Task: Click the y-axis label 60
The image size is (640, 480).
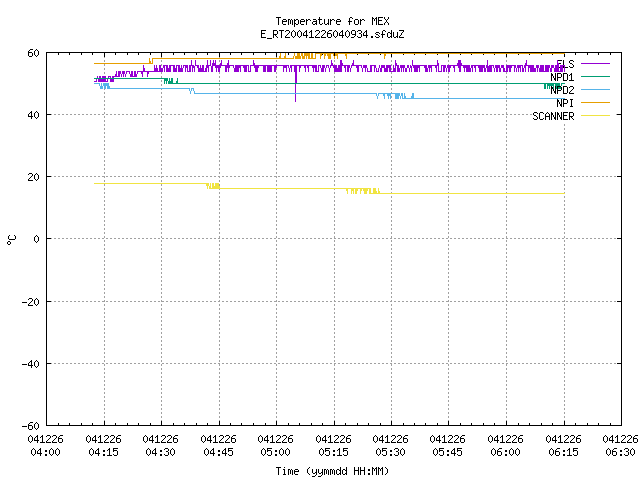Action: (33, 53)
